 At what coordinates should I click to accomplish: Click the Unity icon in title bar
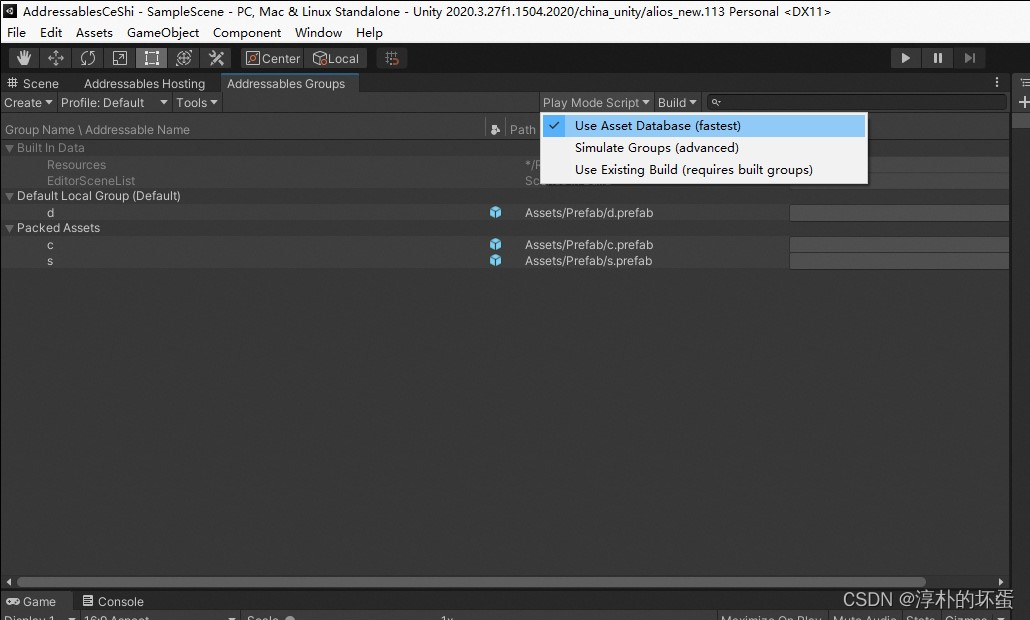10,11
